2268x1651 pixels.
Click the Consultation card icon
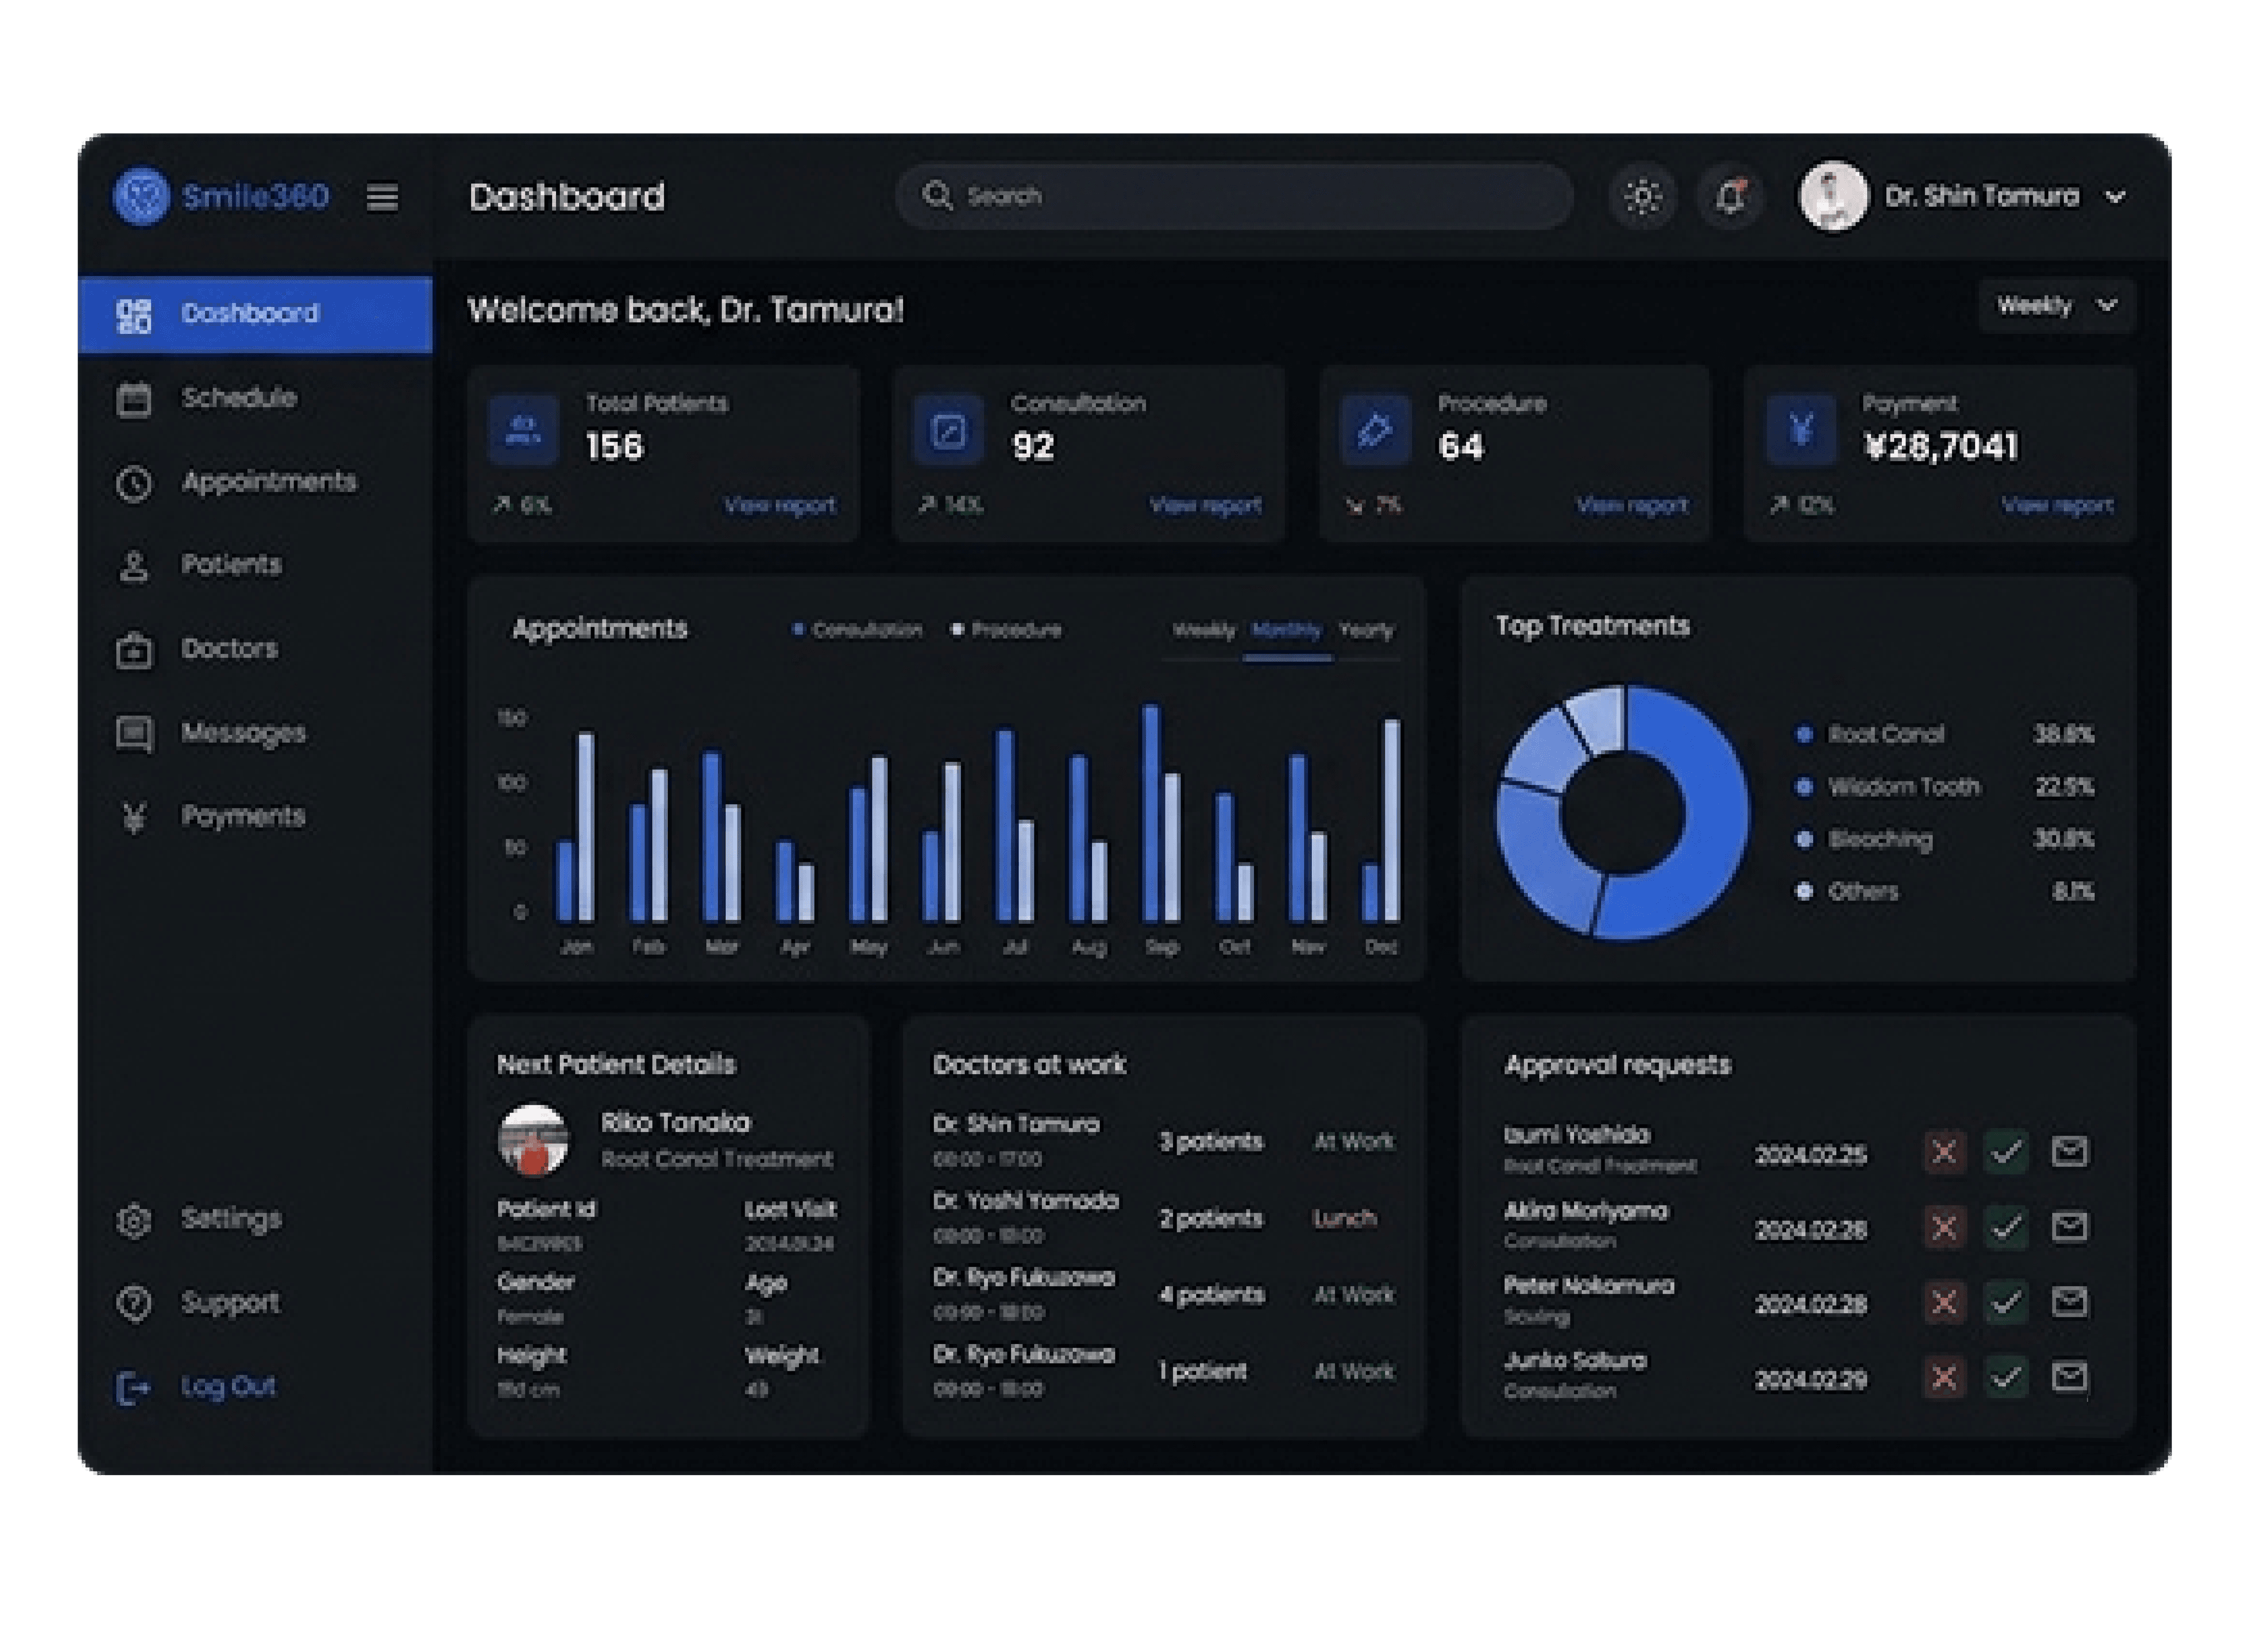point(948,431)
